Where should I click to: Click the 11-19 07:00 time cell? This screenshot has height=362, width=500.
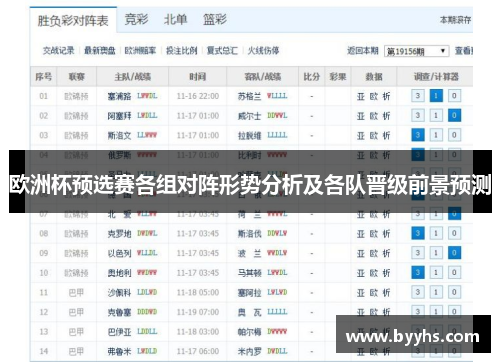198,312
